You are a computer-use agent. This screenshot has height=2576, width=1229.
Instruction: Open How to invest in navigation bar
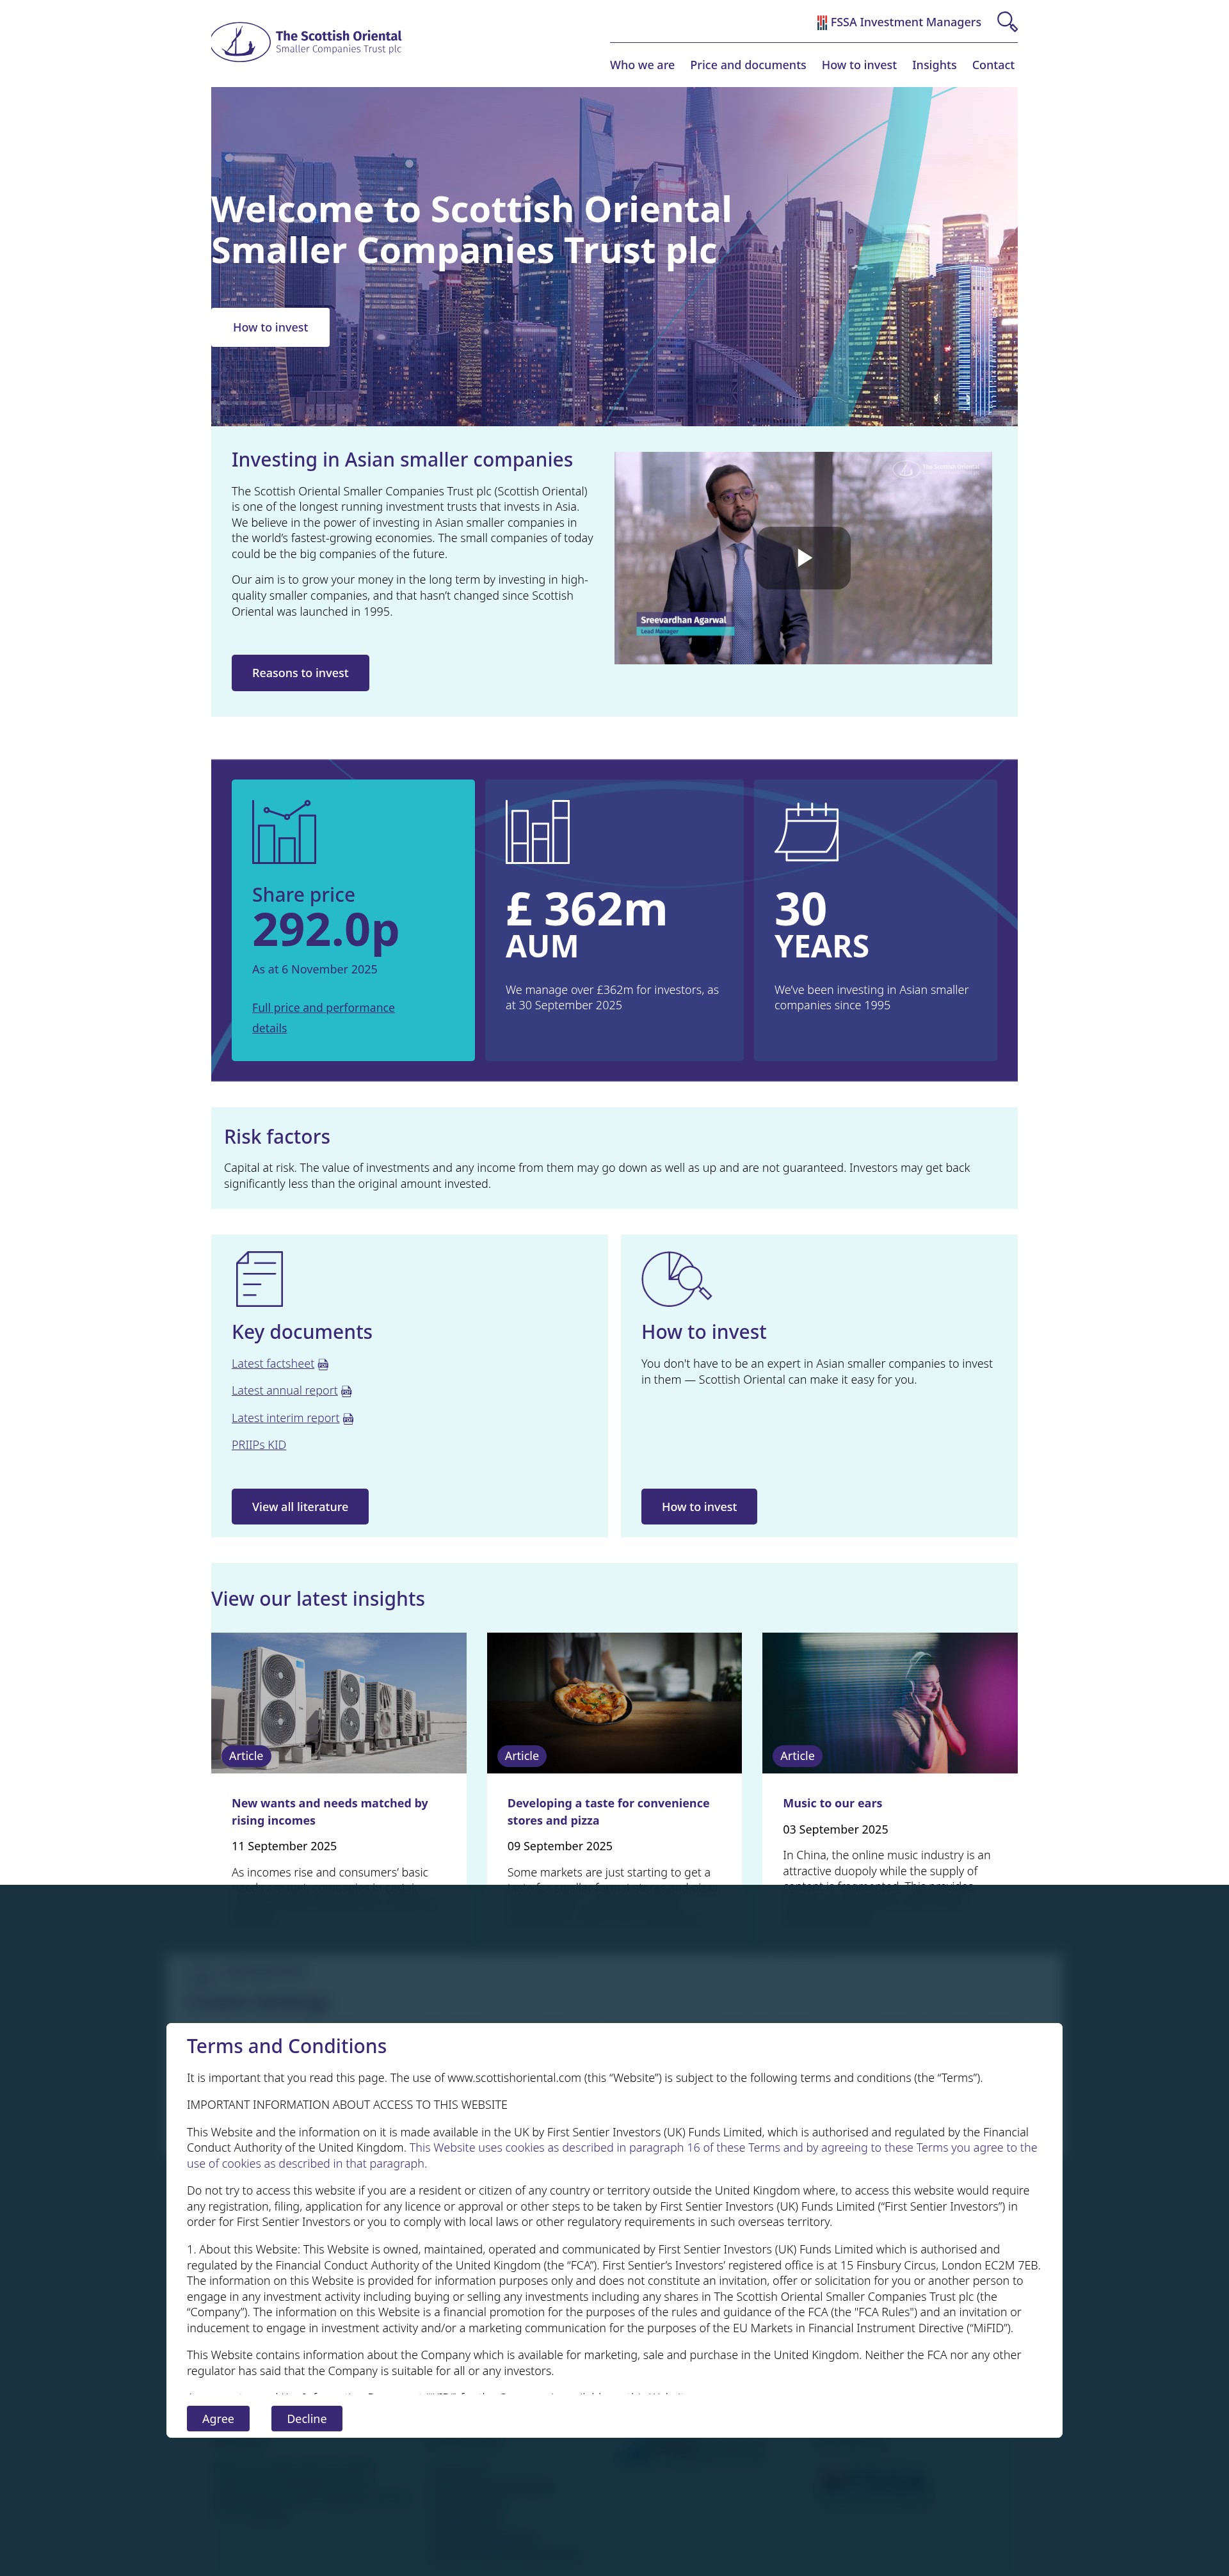859,65
